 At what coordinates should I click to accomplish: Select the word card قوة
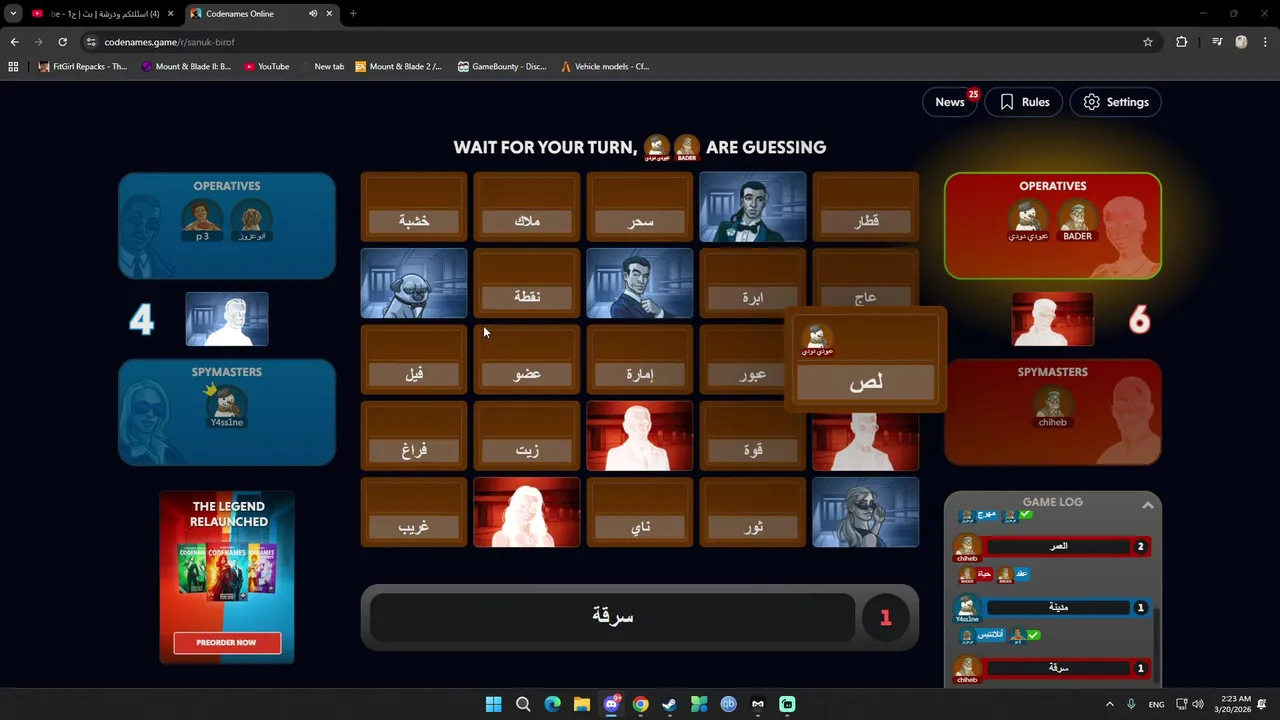point(753,437)
